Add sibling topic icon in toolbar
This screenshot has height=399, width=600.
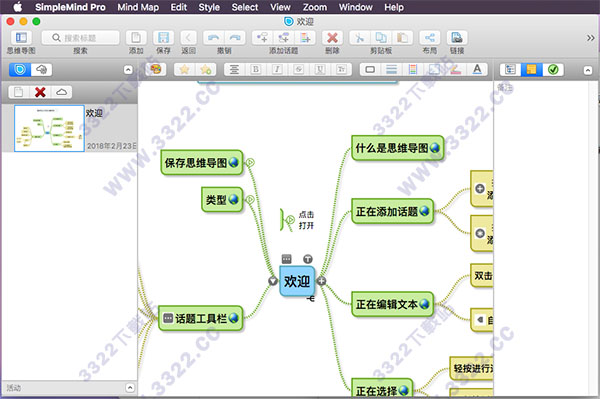pos(284,37)
